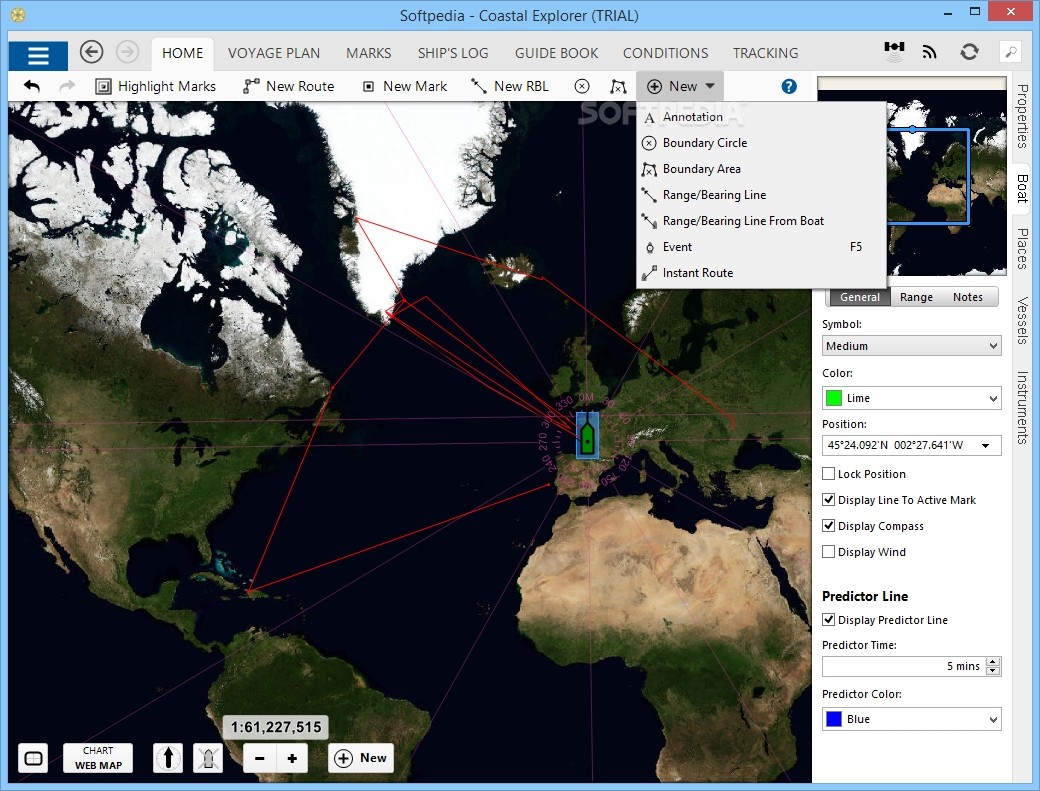This screenshot has width=1040, height=791.
Task: Uncheck Display Line To Active Mark
Action: 828,499
